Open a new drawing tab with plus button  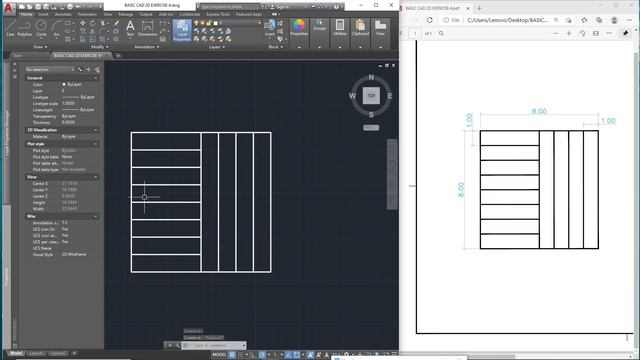coord(118,56)
